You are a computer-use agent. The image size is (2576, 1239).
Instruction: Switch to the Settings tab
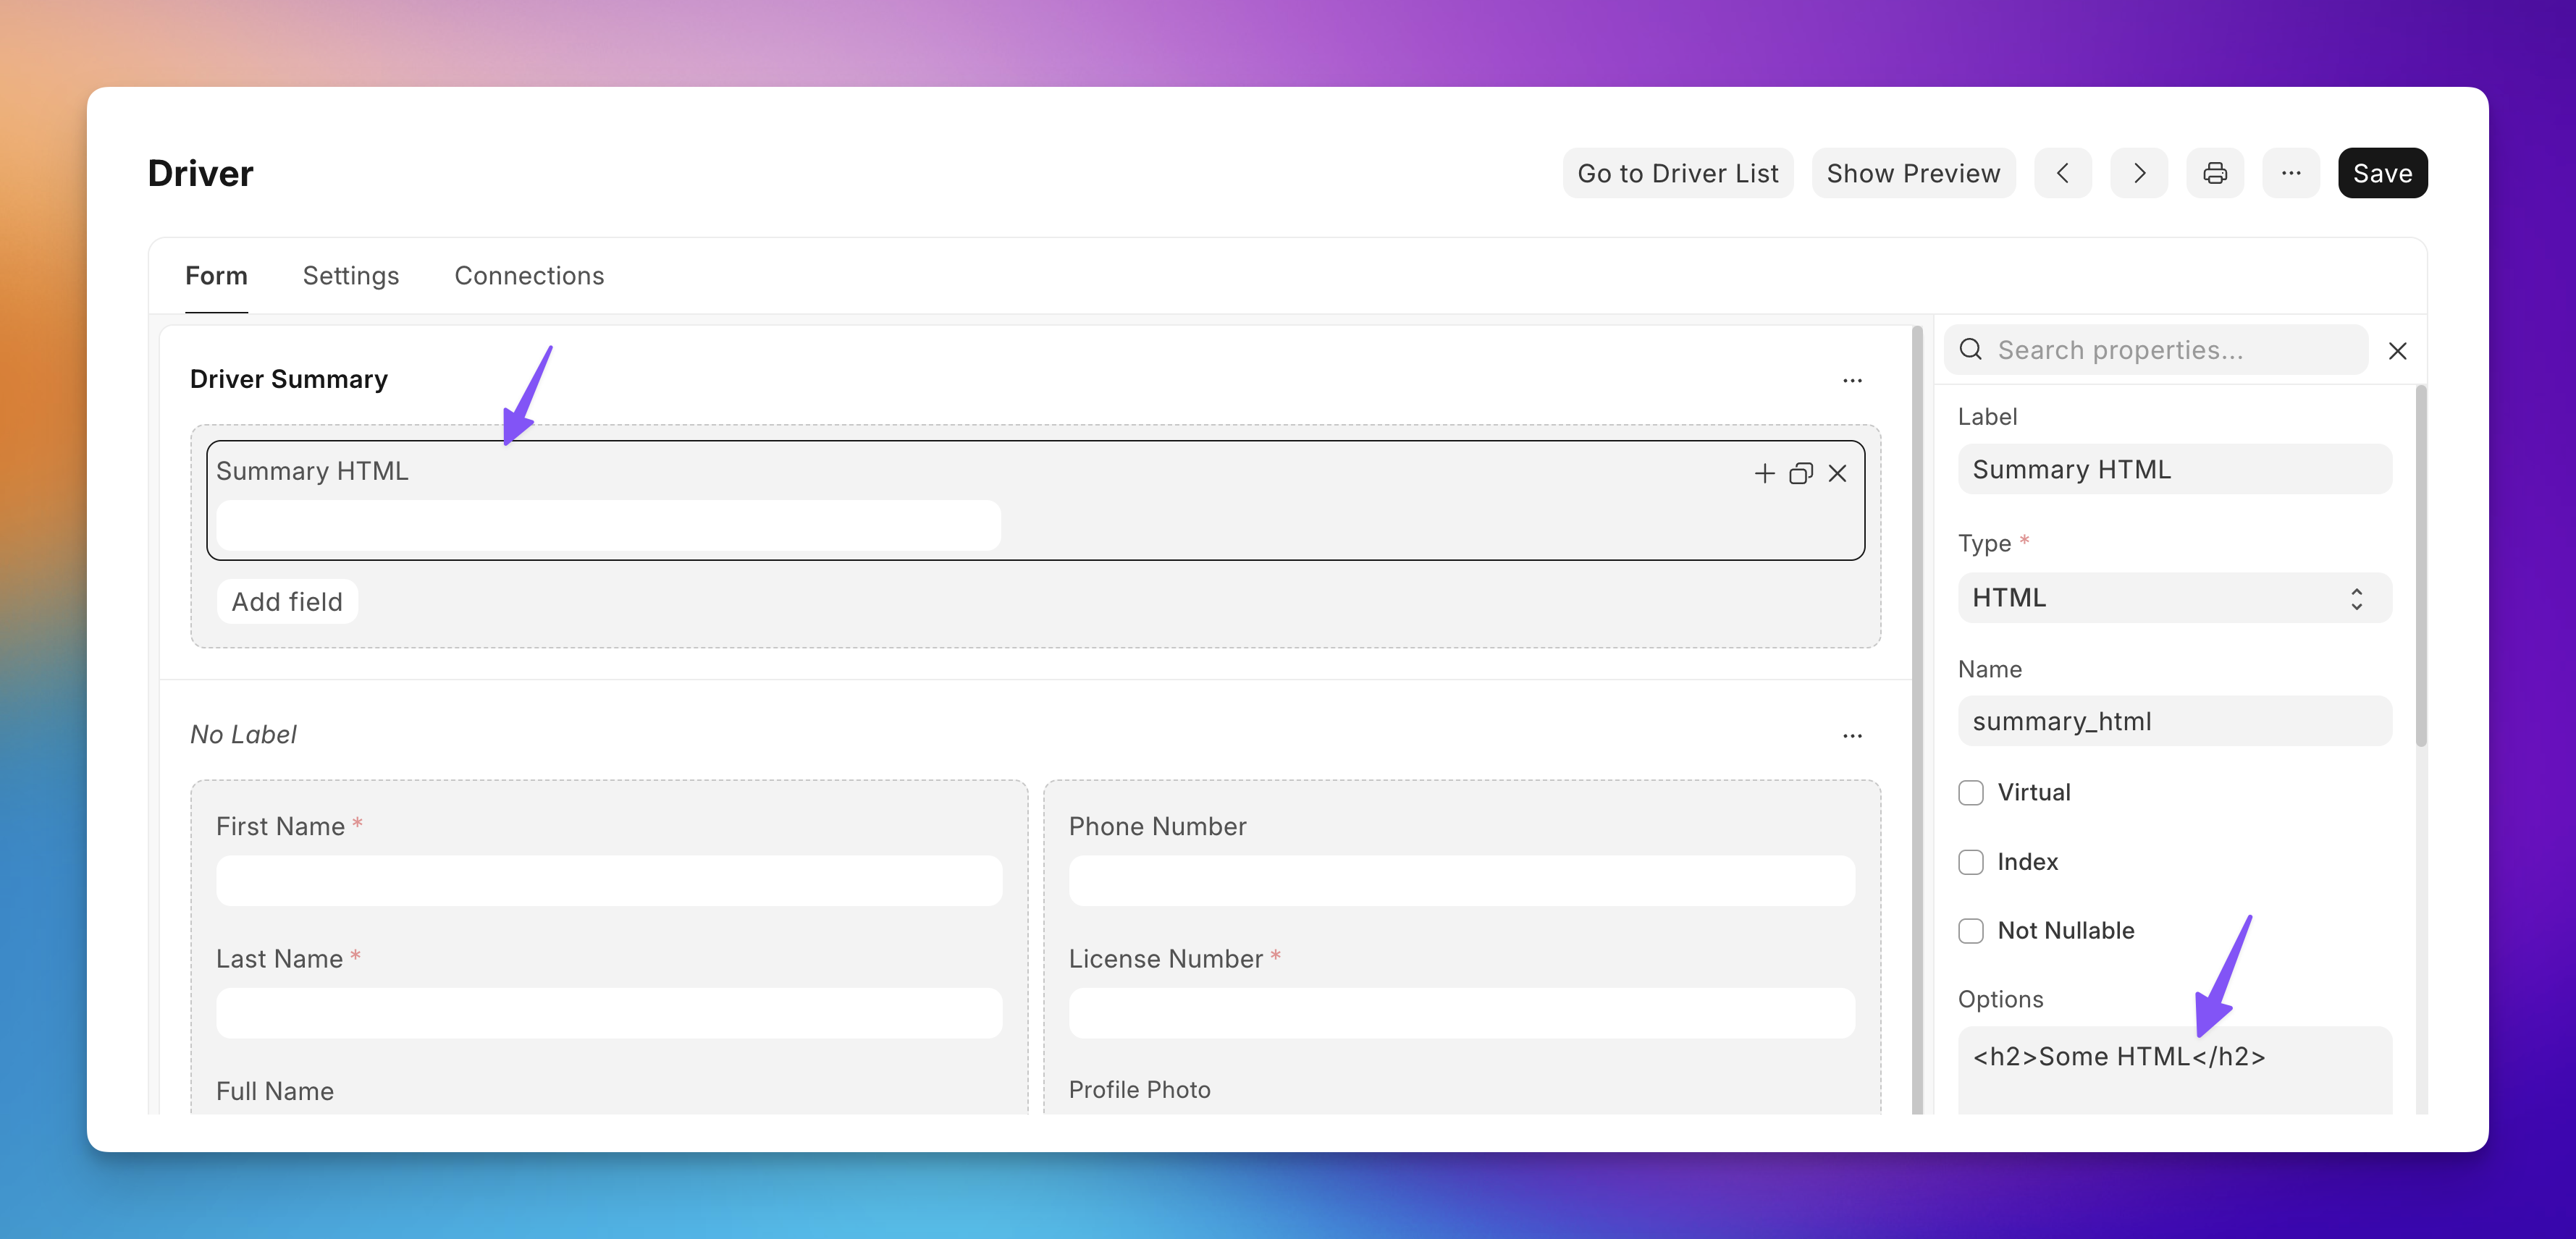click(350, 274)
